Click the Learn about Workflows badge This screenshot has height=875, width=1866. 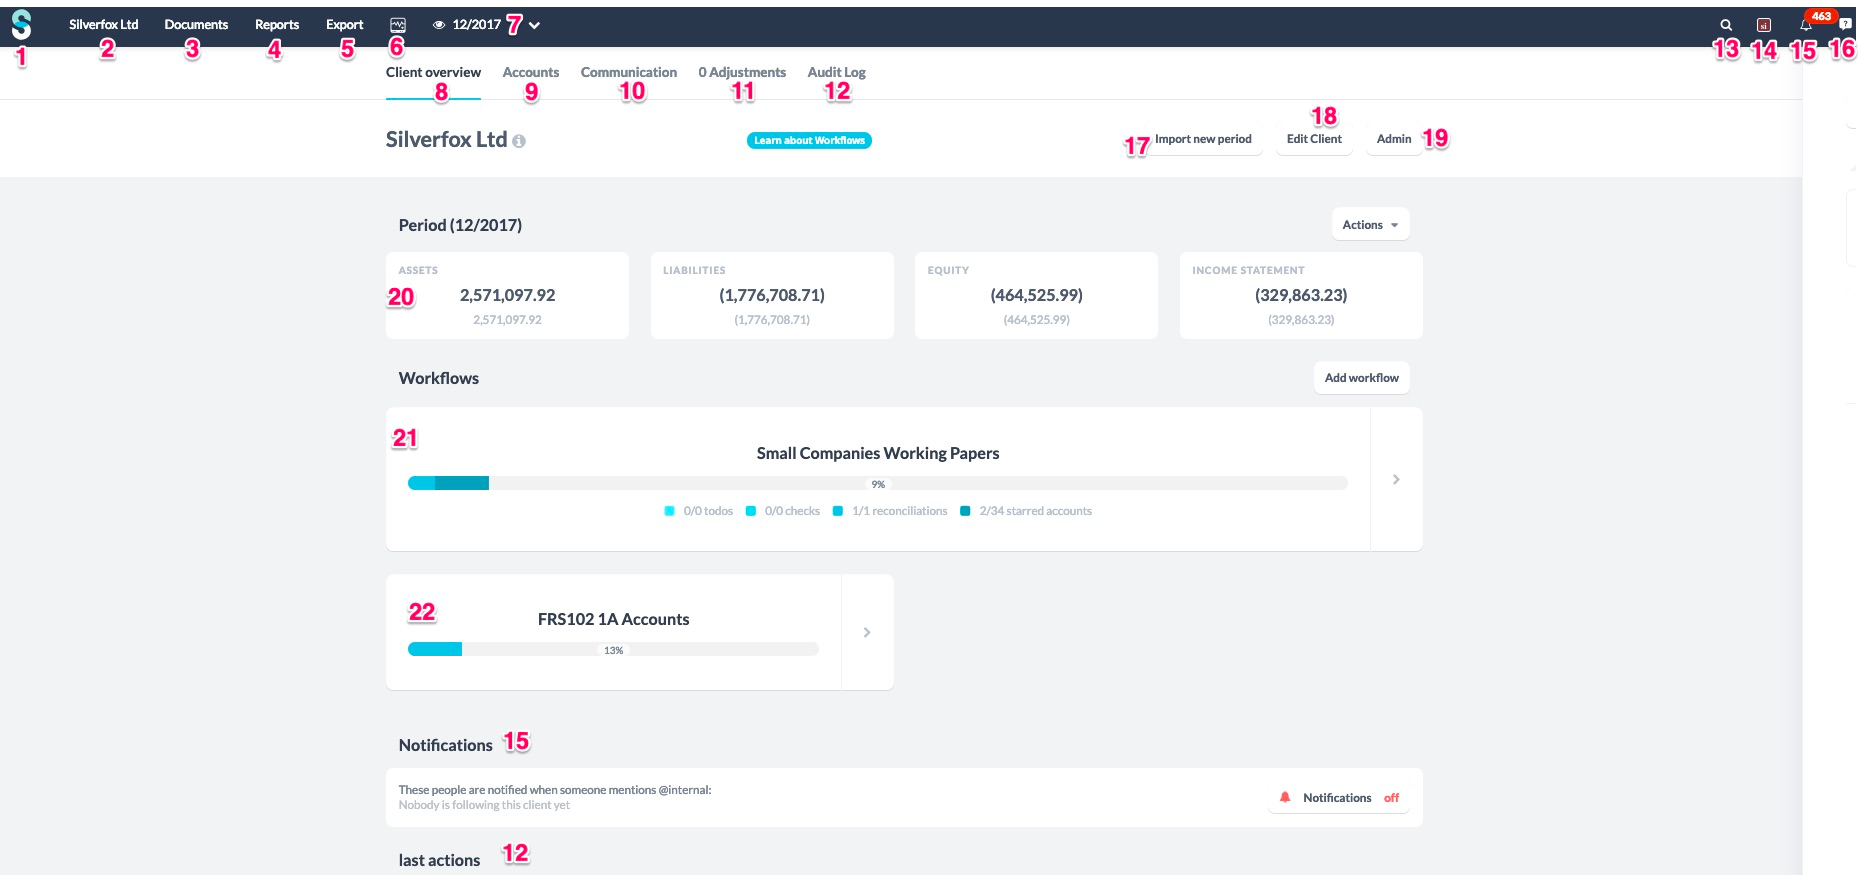[x=809, y=141]
